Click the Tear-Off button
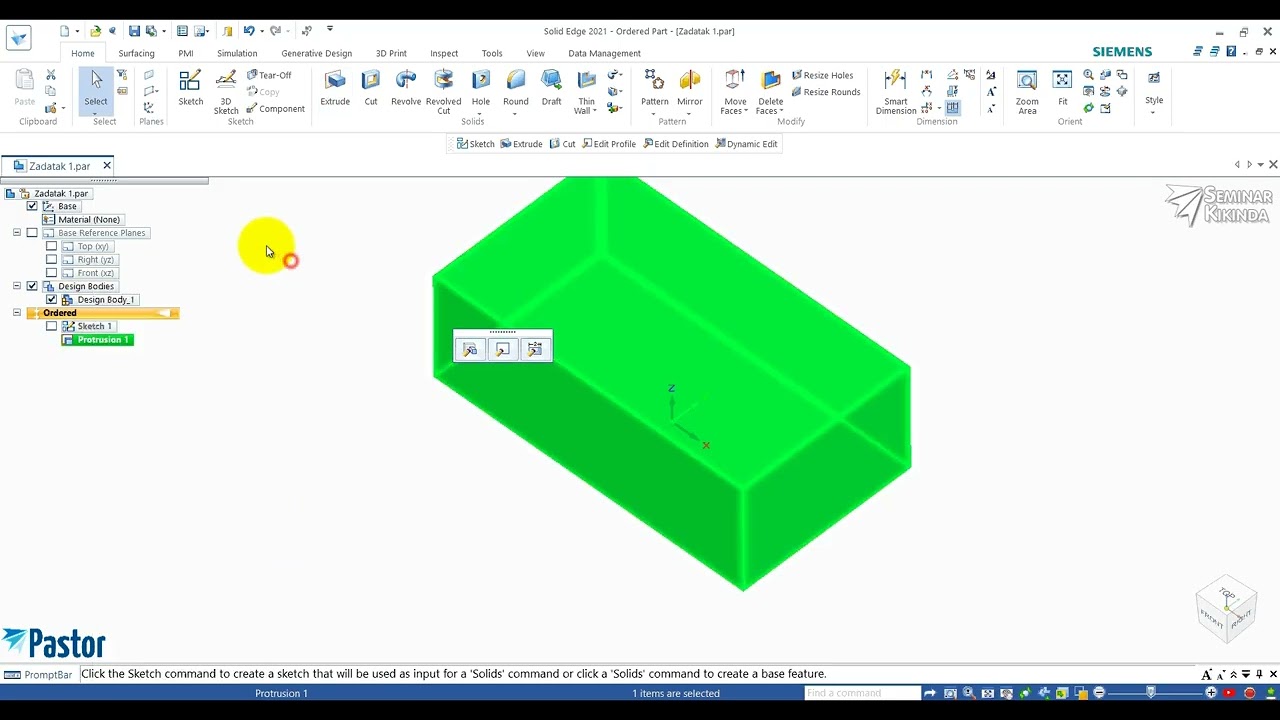This screenshot has width=1280, height=720. tap(269, 75)
